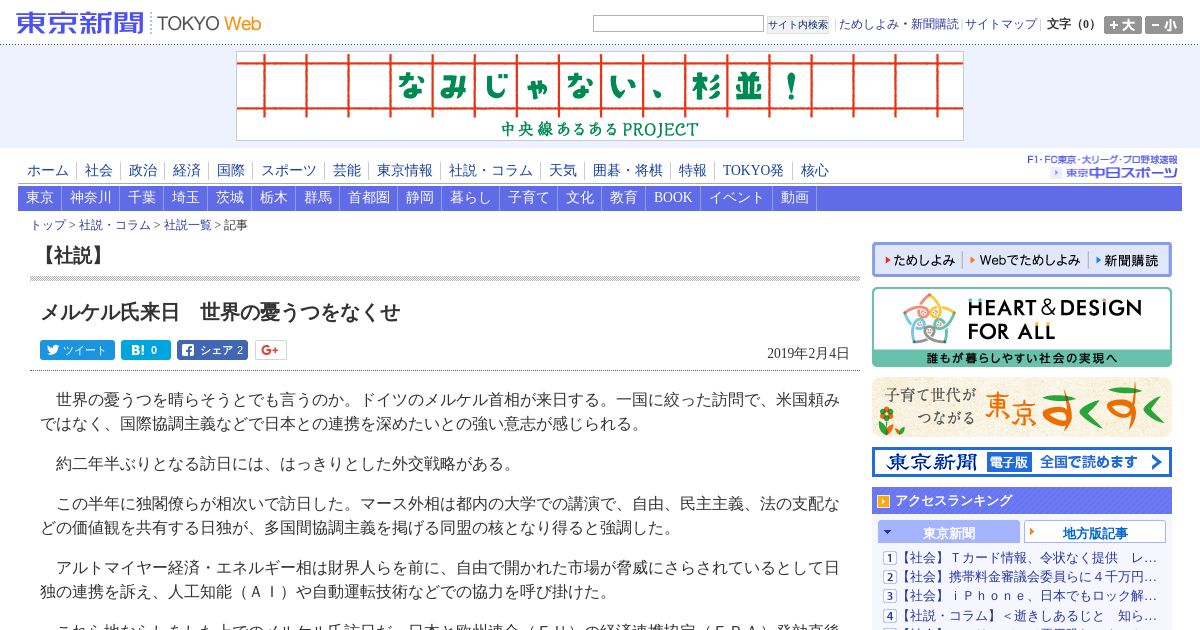Select イベント in the blue bar
Screen dimensions: 1200x630
click(x=737, y=198)
